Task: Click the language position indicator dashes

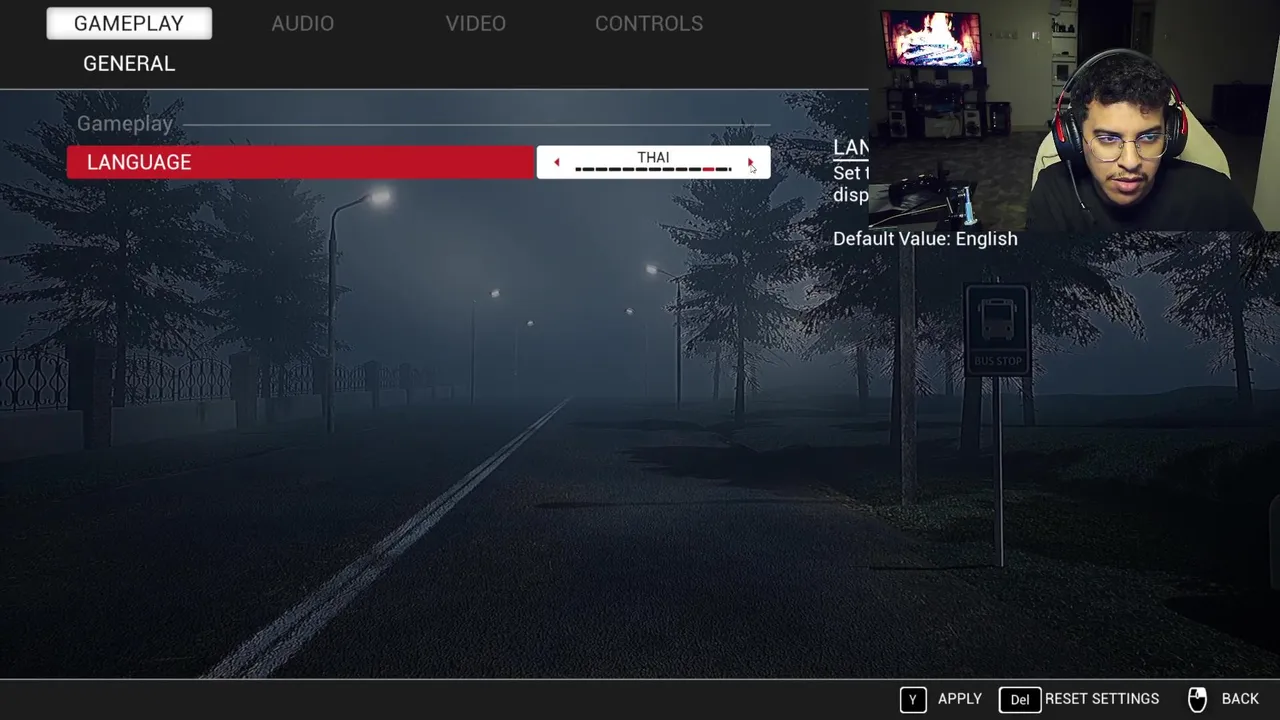Action: pos(653,170)
